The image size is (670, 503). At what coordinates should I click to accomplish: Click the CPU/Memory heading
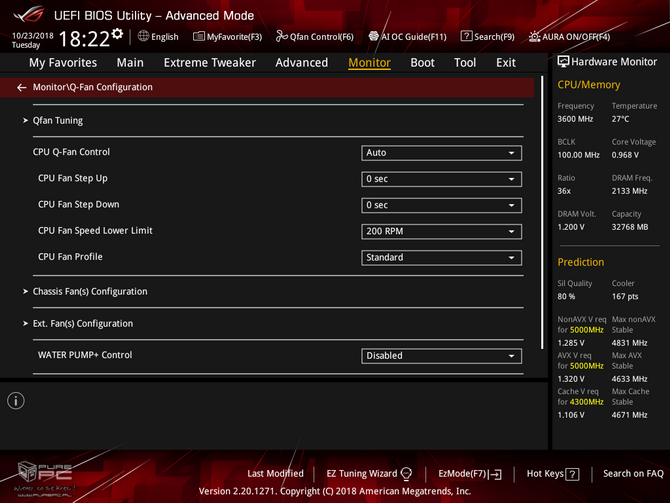[588, 85]
